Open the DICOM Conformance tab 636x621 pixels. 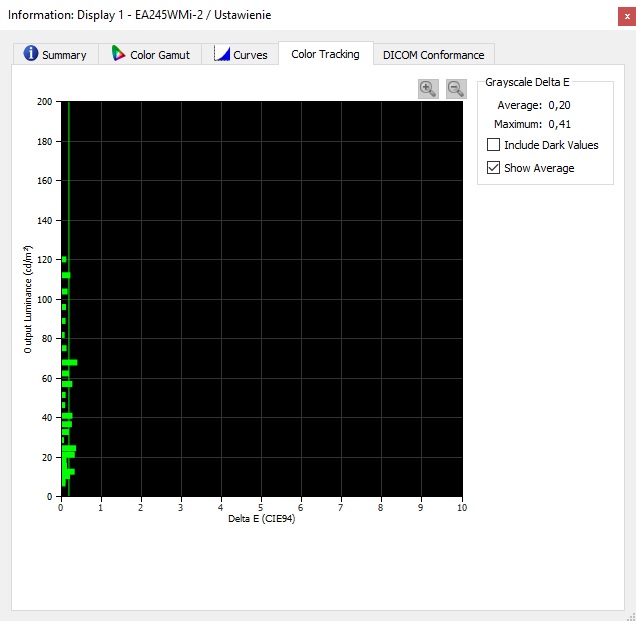click(434, 54)
